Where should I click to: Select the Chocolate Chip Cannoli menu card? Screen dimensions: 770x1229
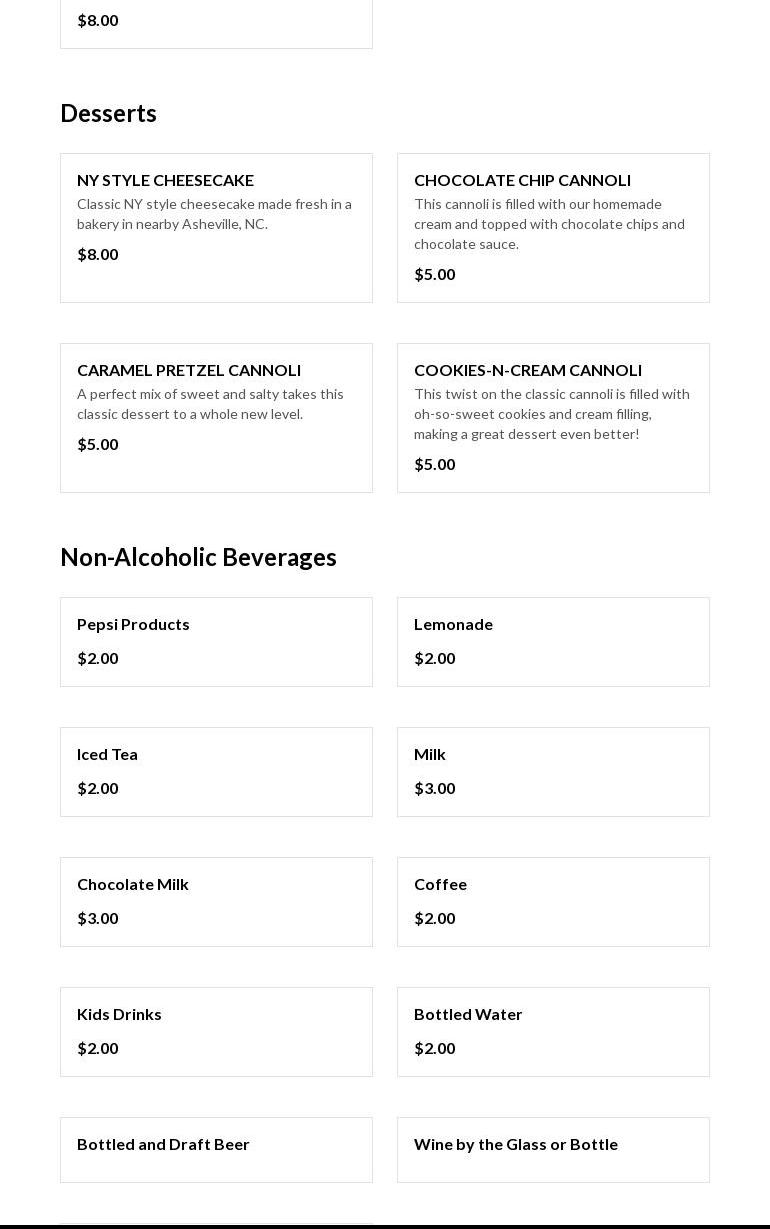(x=553, y=228)
